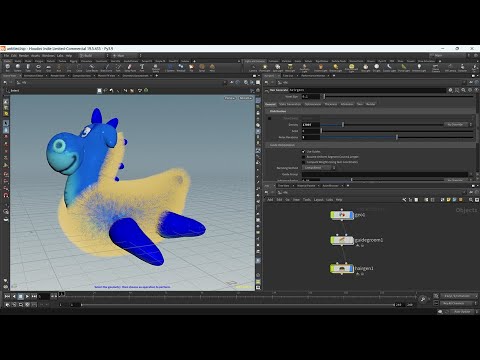Click the Relax Iterations slider handle
The image size is (480, 360).
pyautogui.click(x=397, y=137)
